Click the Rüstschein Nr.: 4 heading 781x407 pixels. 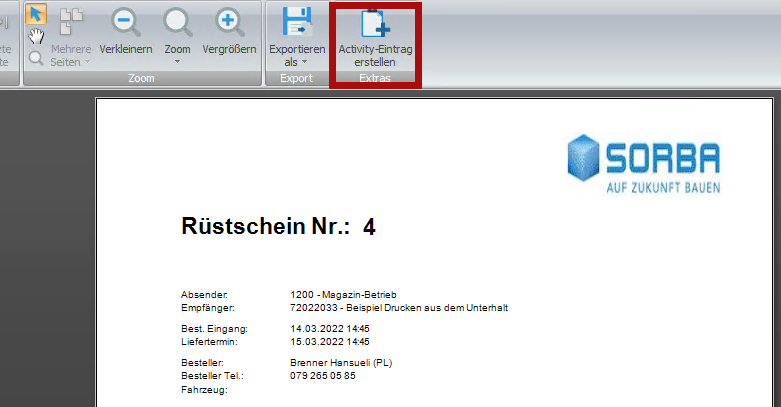click(278, 226)
